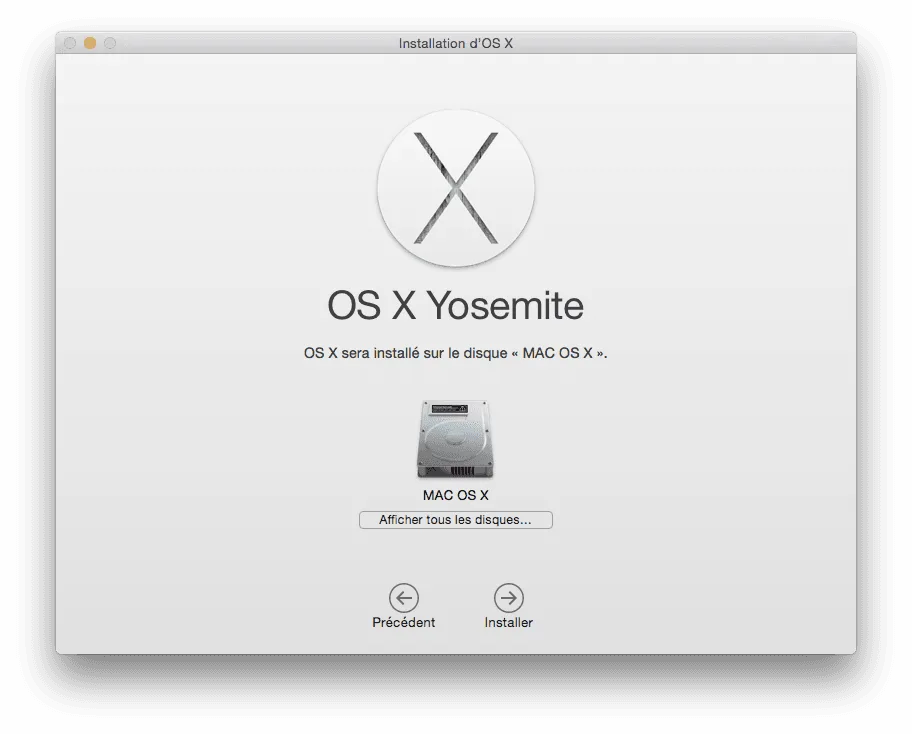Select the left-pointing arrow below the disk
This screenshot has width=912, height=734.
[403, 598]
